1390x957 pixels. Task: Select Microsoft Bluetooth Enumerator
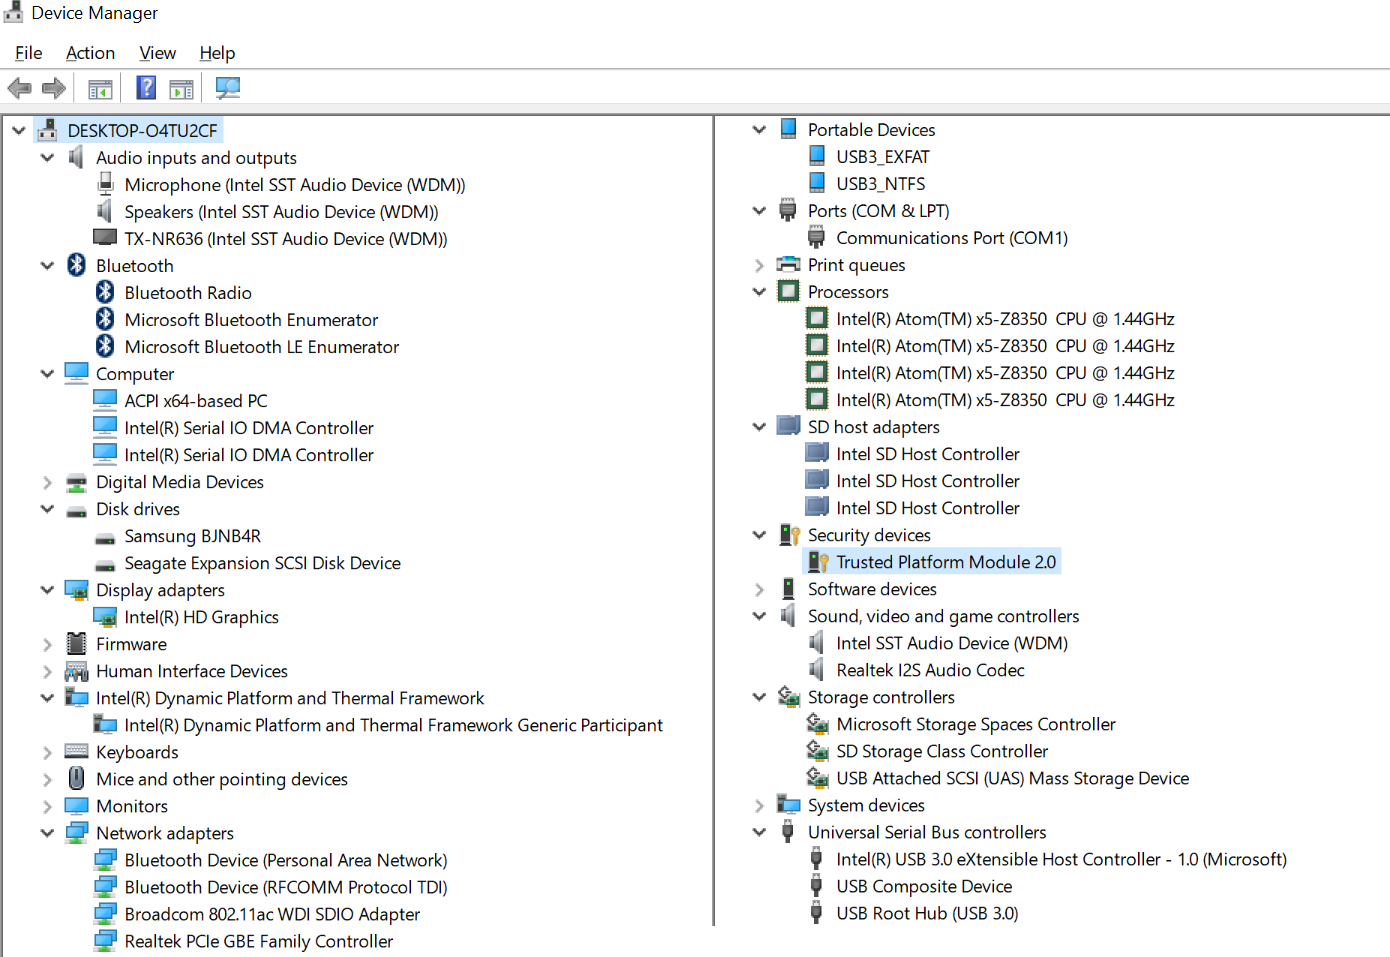251,320
